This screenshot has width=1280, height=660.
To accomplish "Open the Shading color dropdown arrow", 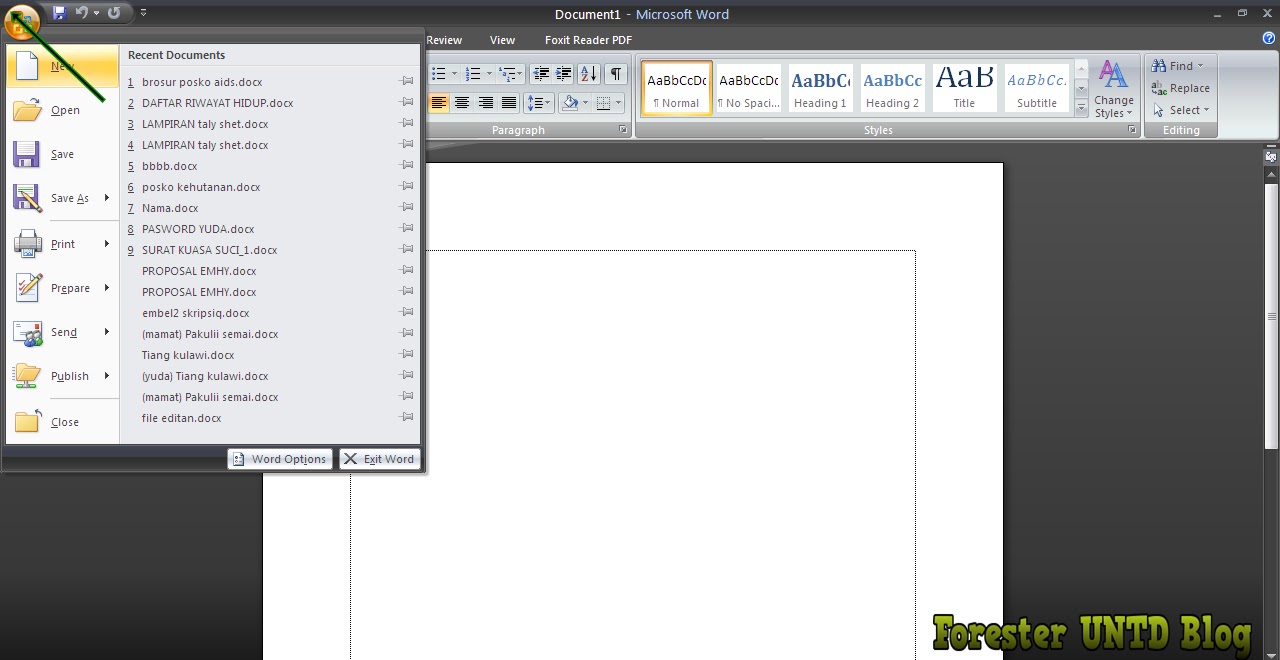I will 583,103.
